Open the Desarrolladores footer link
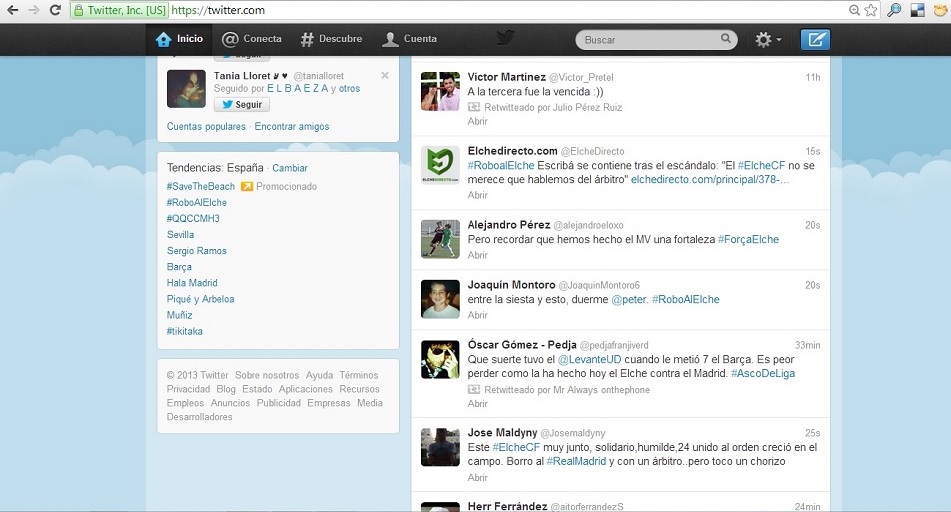Viewport: 951px width, 512px height. point(200,417)
